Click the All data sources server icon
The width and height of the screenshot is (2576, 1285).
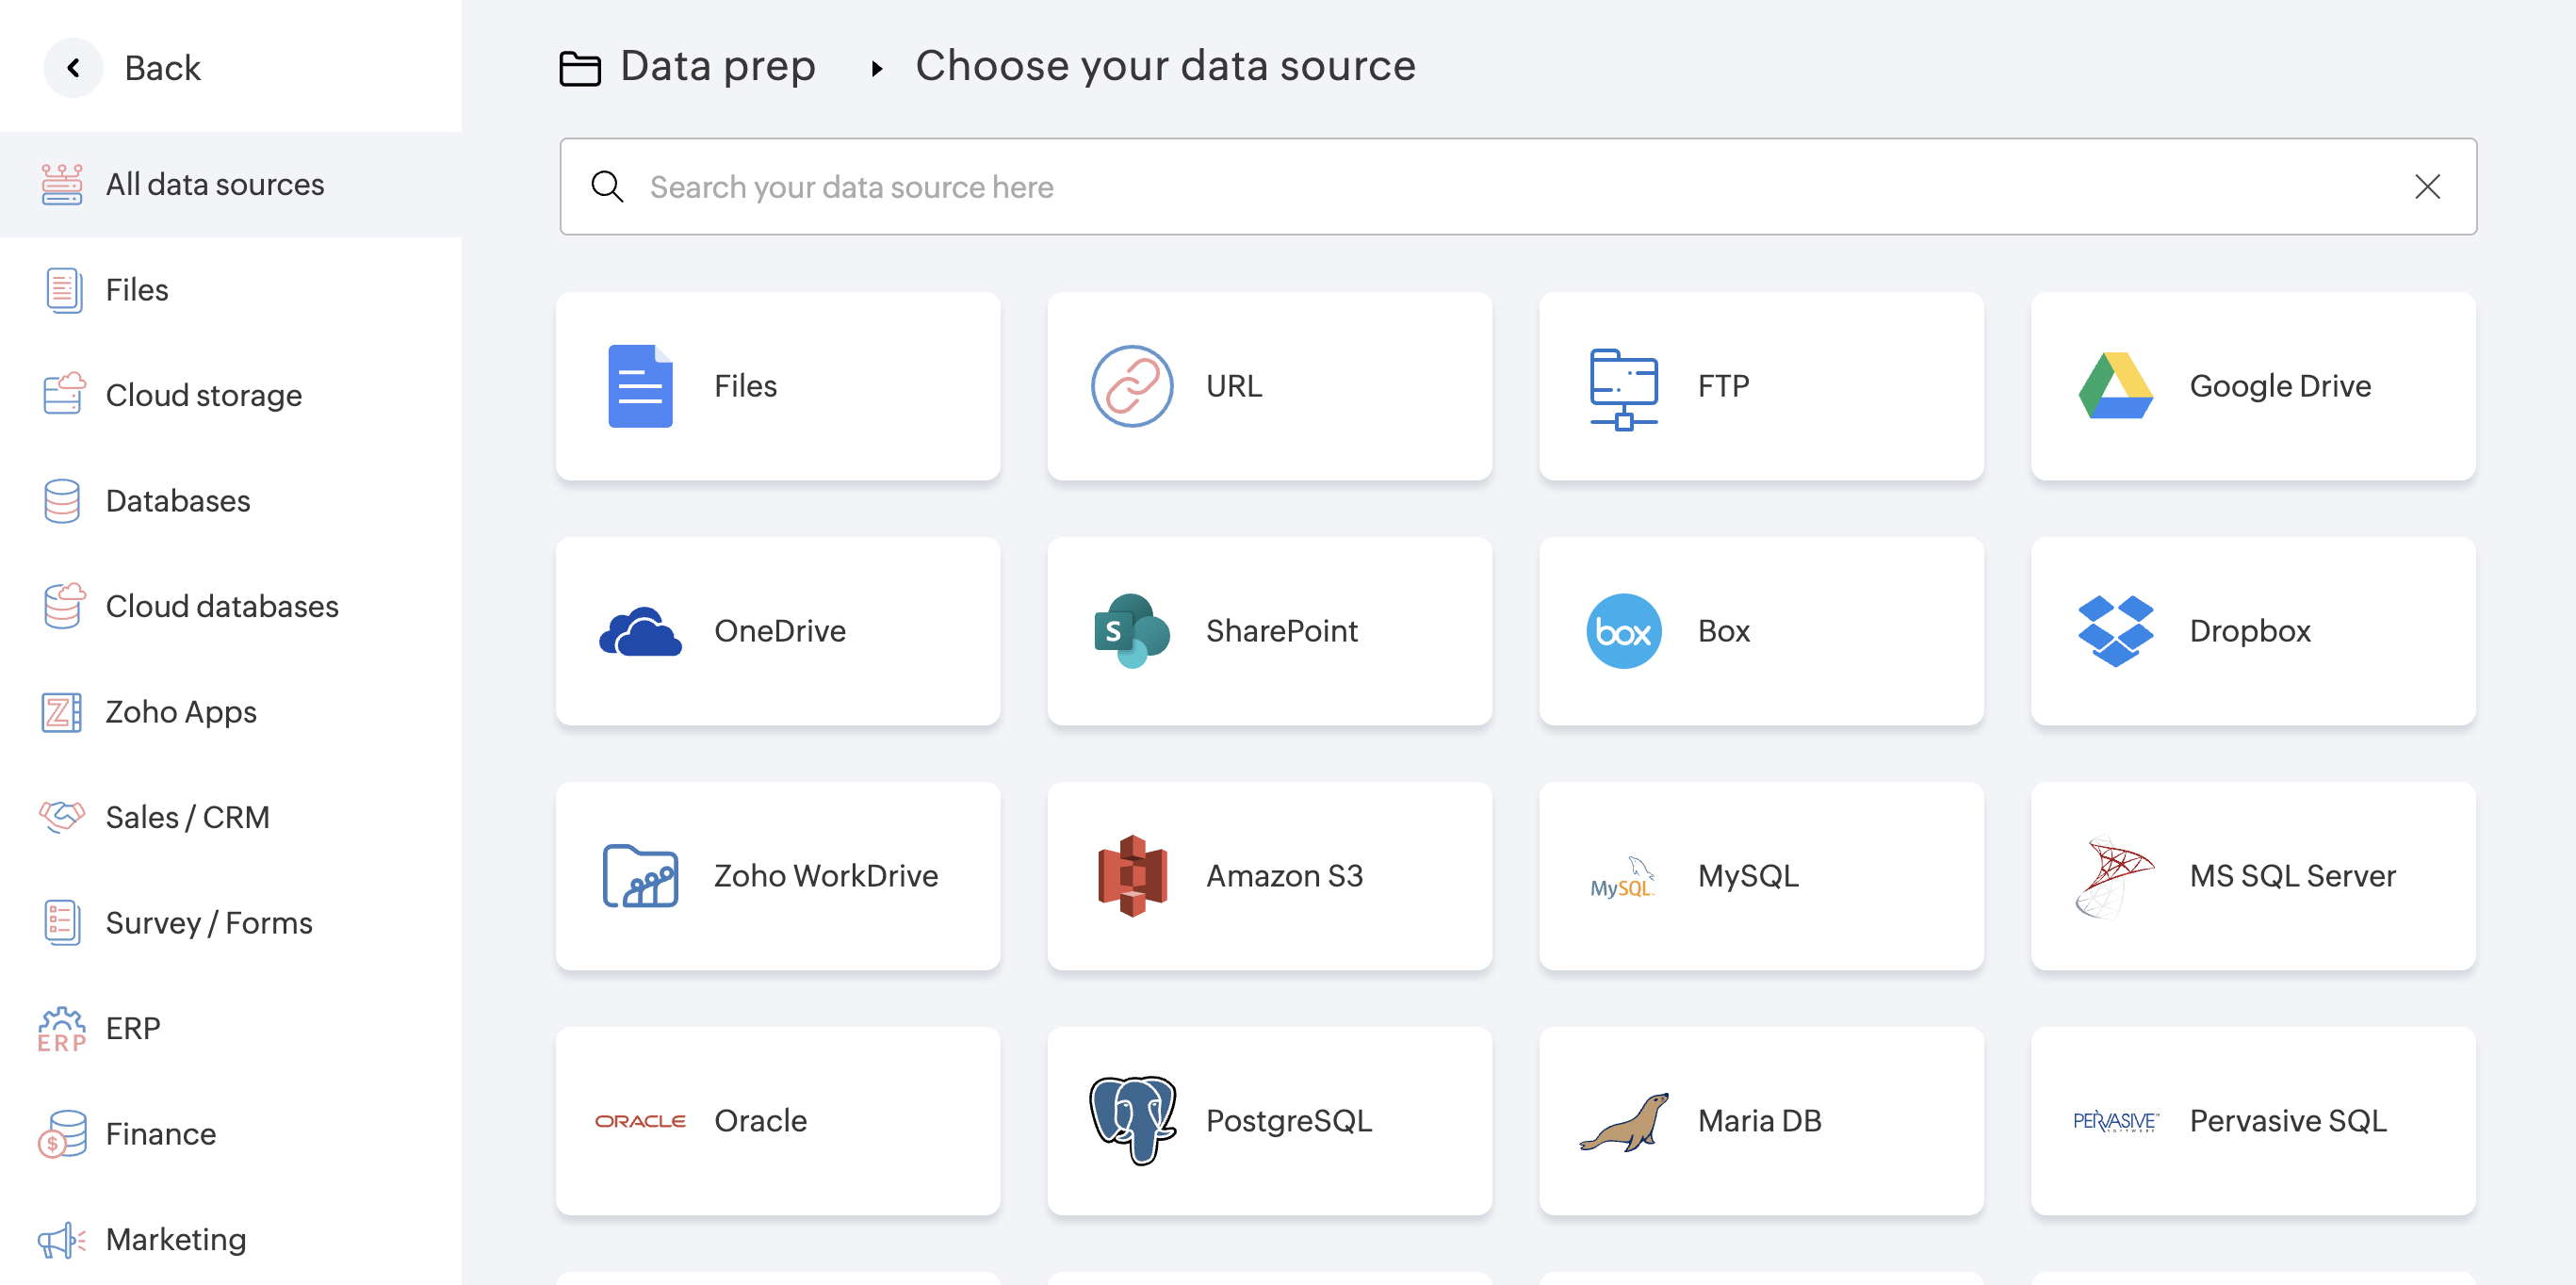pyautogui.click(x=62, y=185)
